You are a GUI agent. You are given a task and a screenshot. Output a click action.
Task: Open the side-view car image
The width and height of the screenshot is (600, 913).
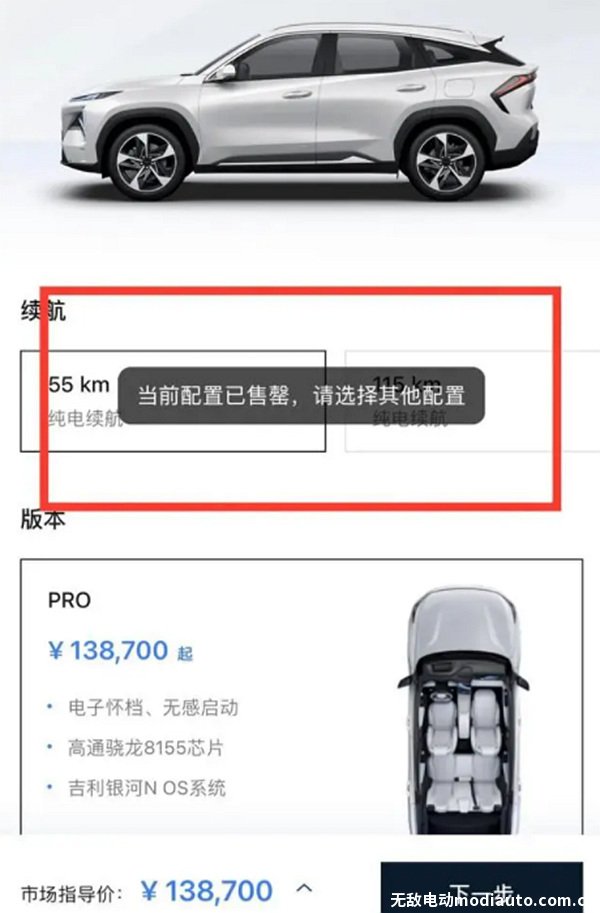(300, 111)
